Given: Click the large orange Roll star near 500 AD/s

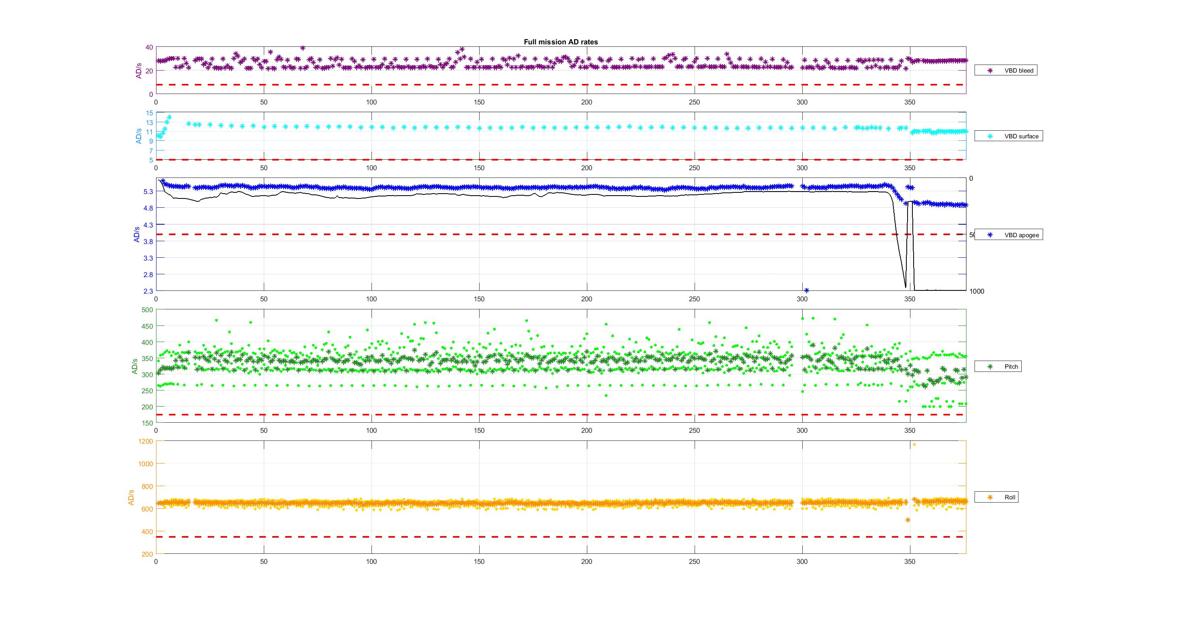Looking at the screenshot, I should pos(907,520).
